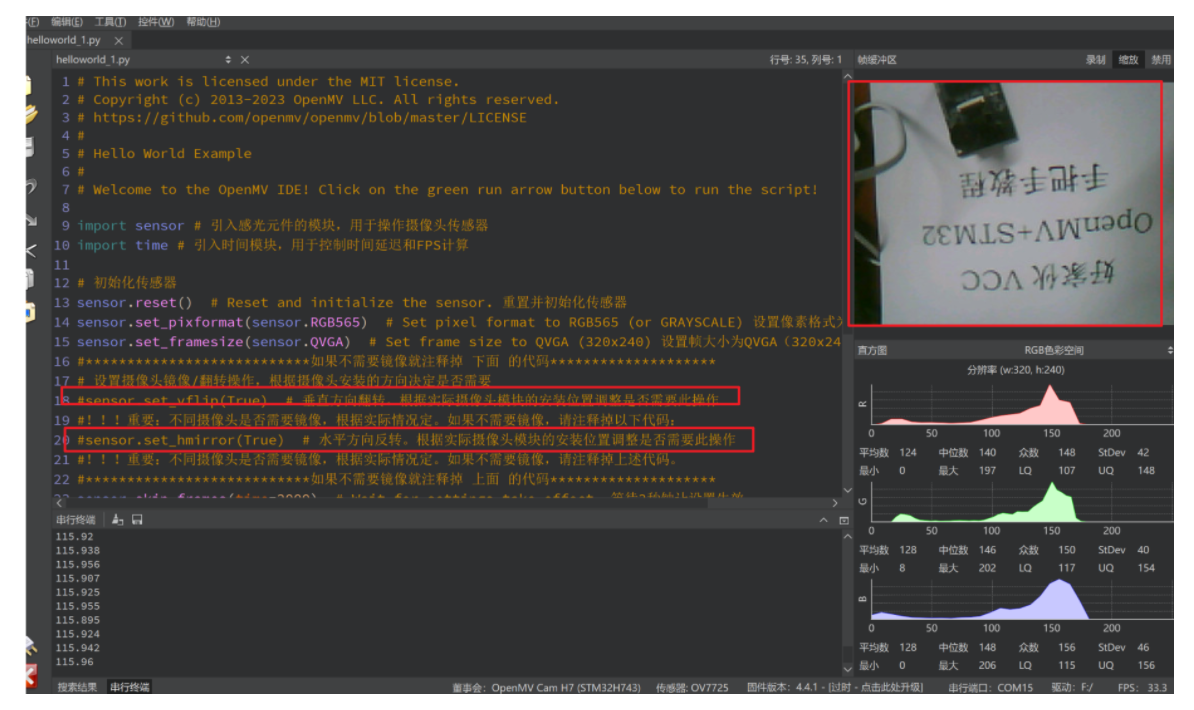Click the R channel 平均数 124 value
1194x710 pixels.
click(x=908, y=453)
